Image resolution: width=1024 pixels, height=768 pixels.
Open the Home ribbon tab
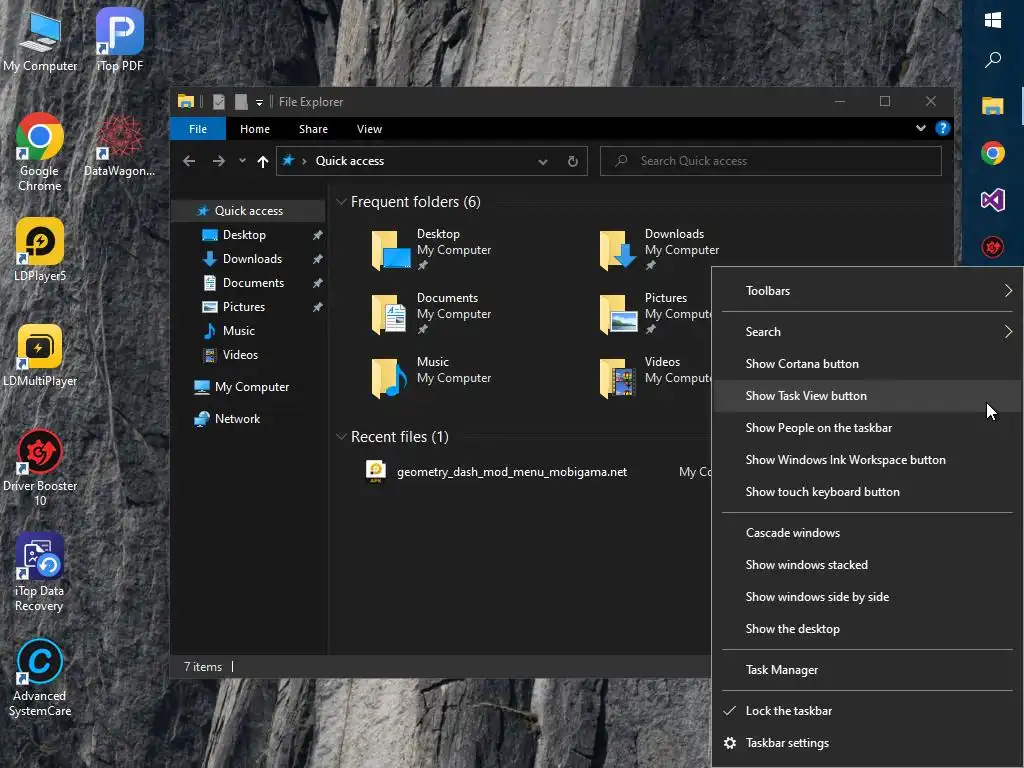(255, 129)
